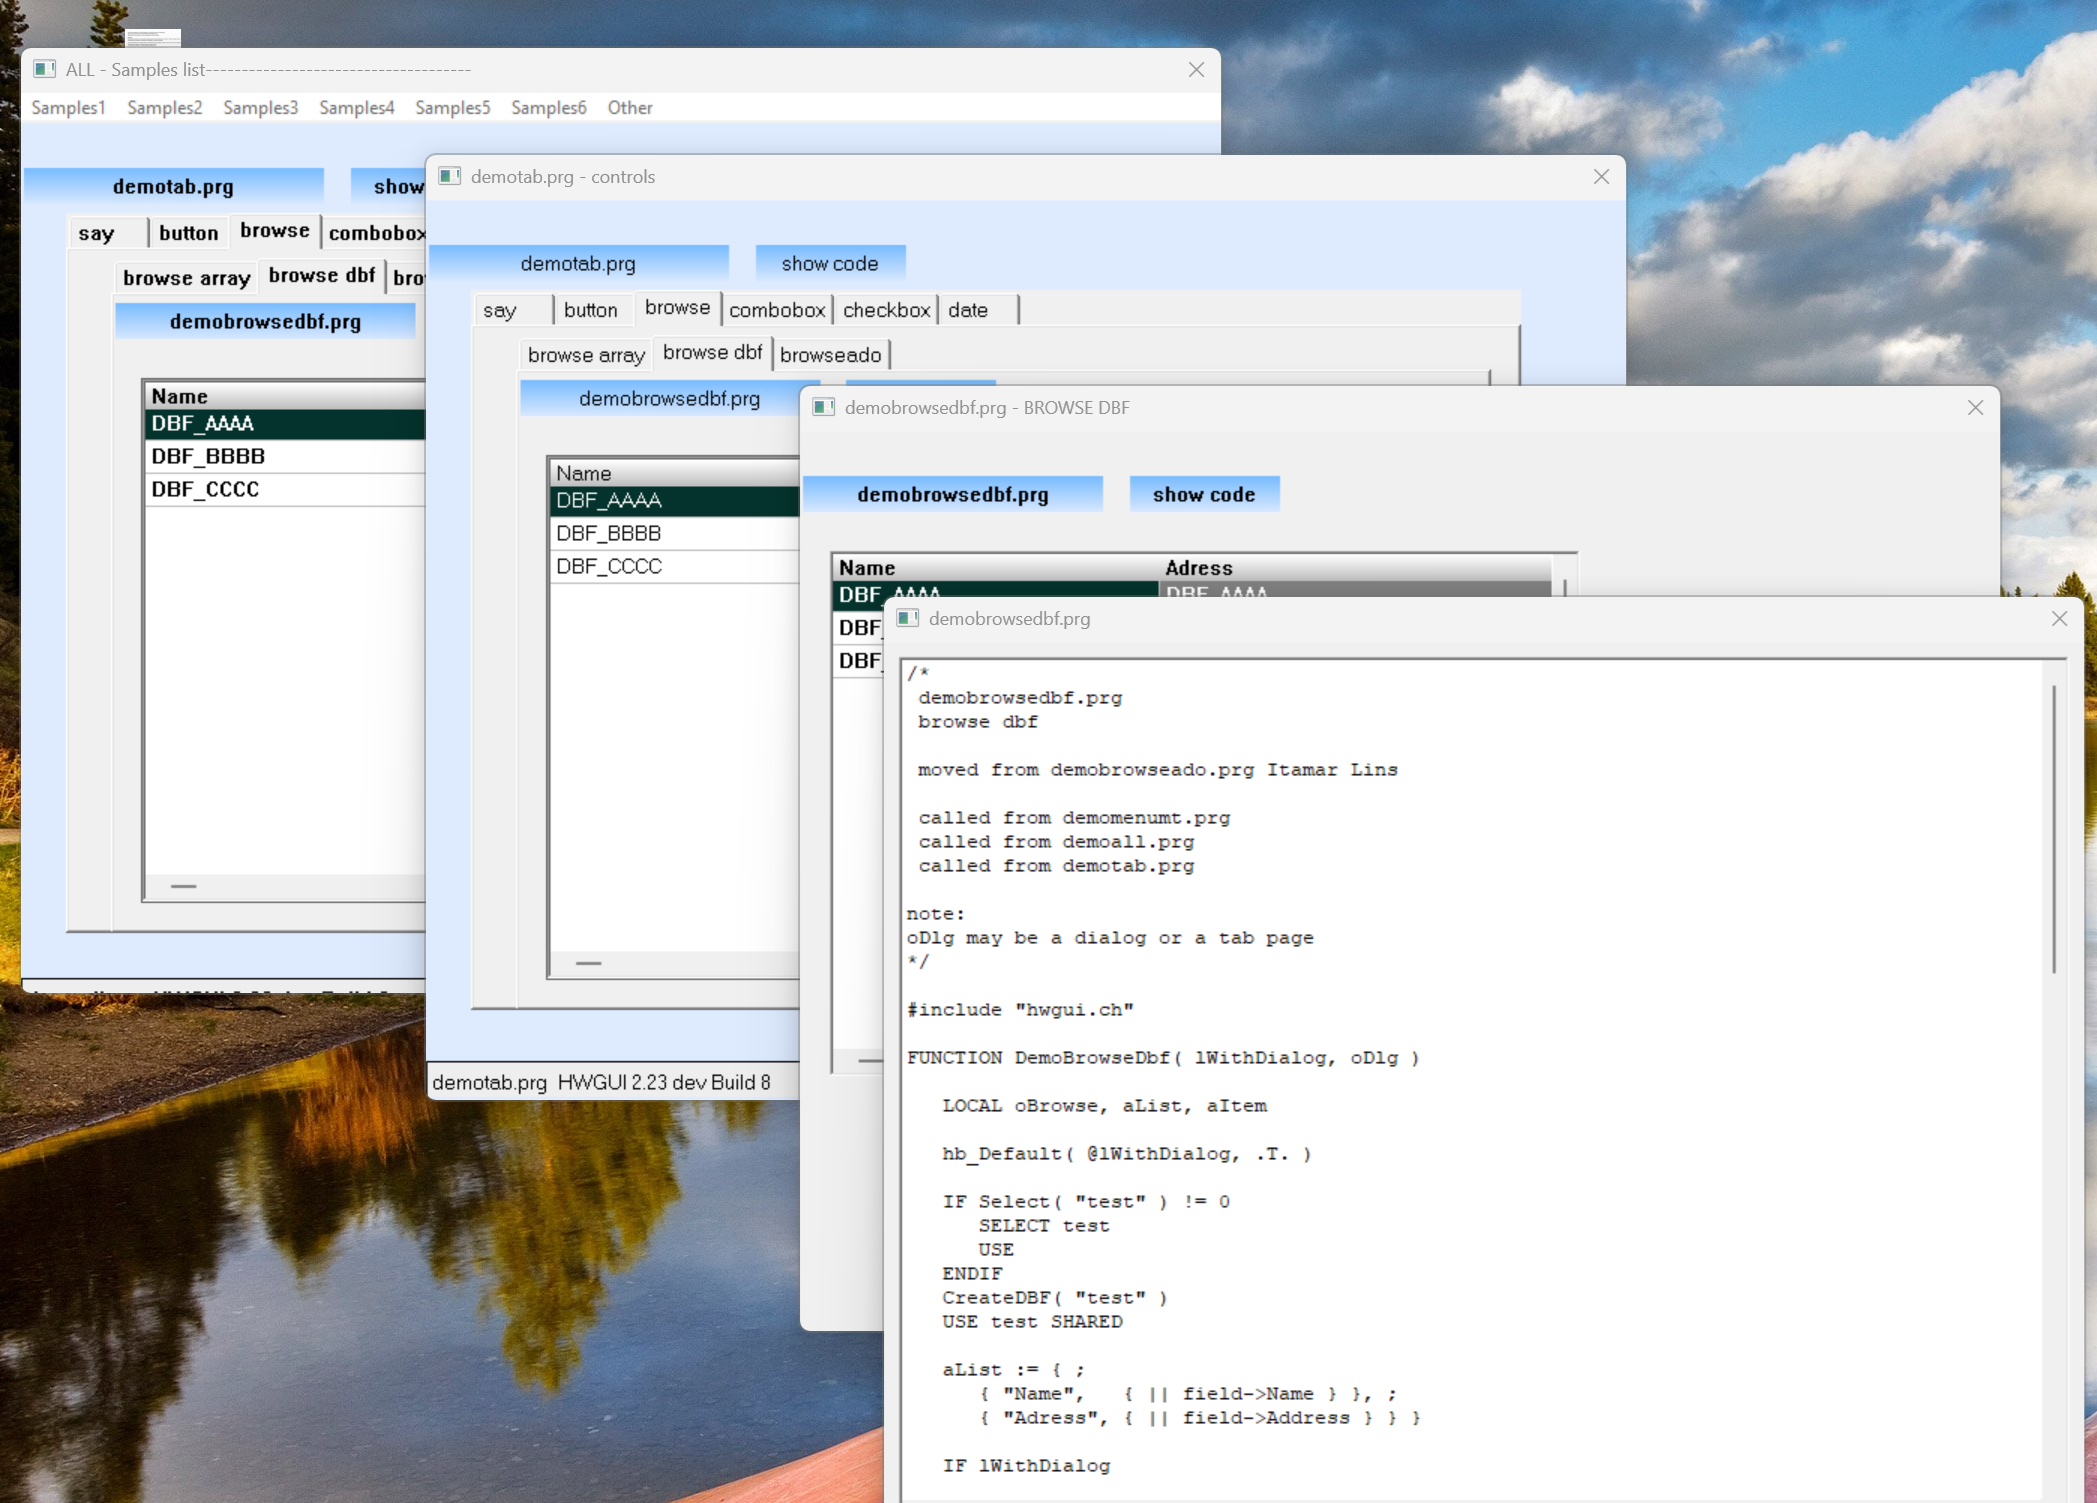Click the ALL Samples list window icon

click(44, 69)
